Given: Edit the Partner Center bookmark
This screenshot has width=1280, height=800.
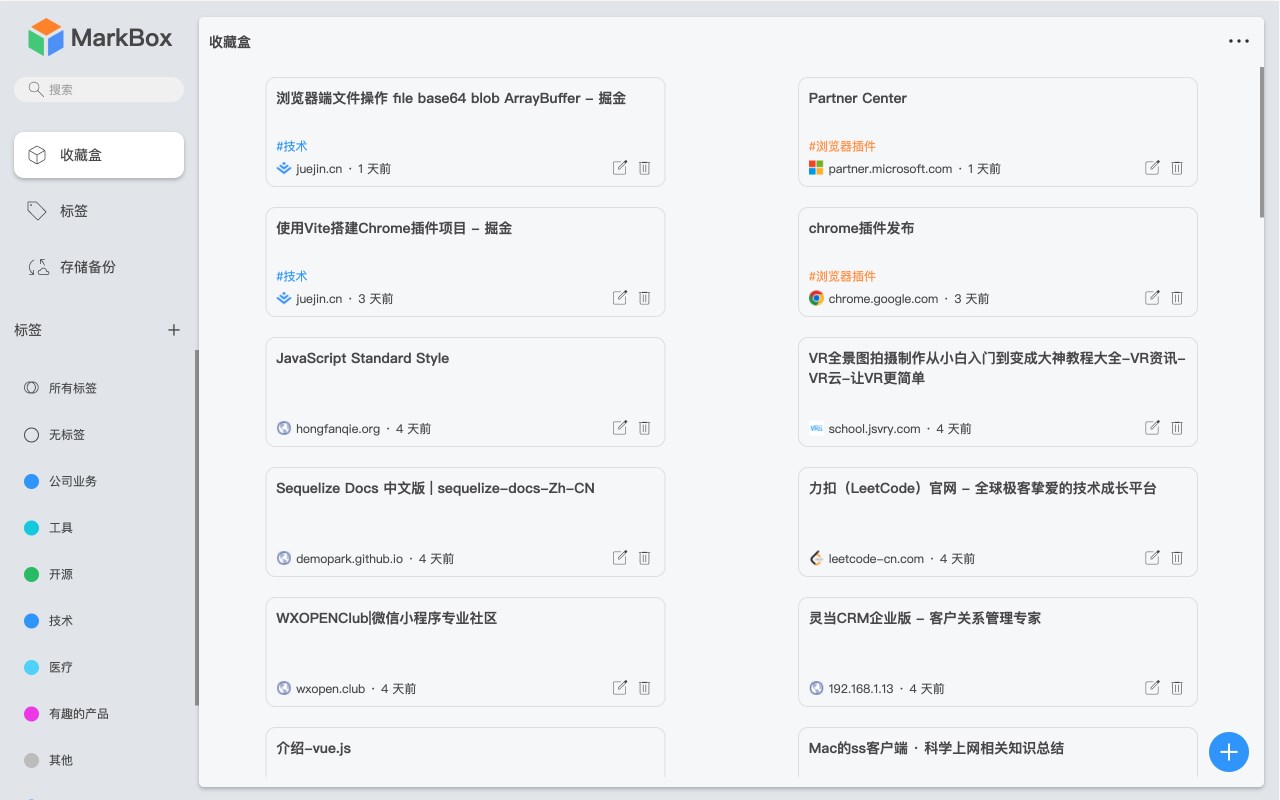Looking at the screenshot, I should coord(1152,168).
